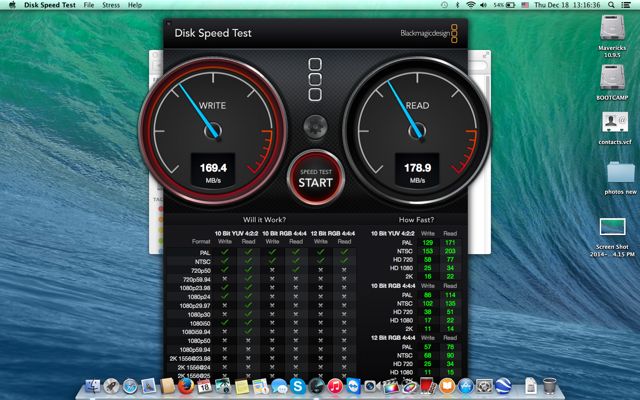Open the Stress menu
This screenshot has width=640, height=400.
(x=111, y=5)
